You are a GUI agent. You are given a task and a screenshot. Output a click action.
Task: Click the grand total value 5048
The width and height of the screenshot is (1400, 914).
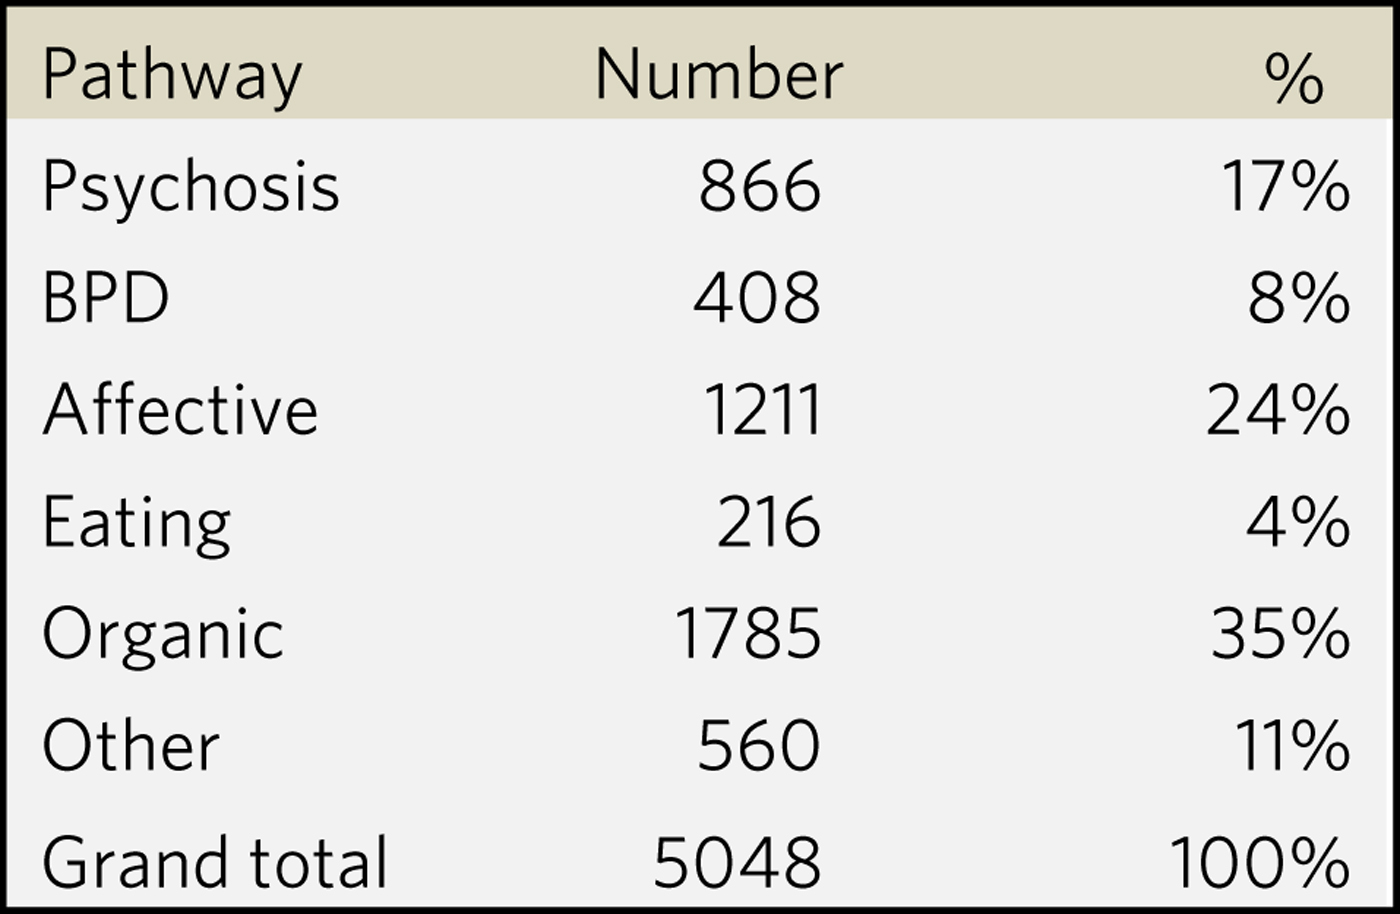[x=737, y=861]
